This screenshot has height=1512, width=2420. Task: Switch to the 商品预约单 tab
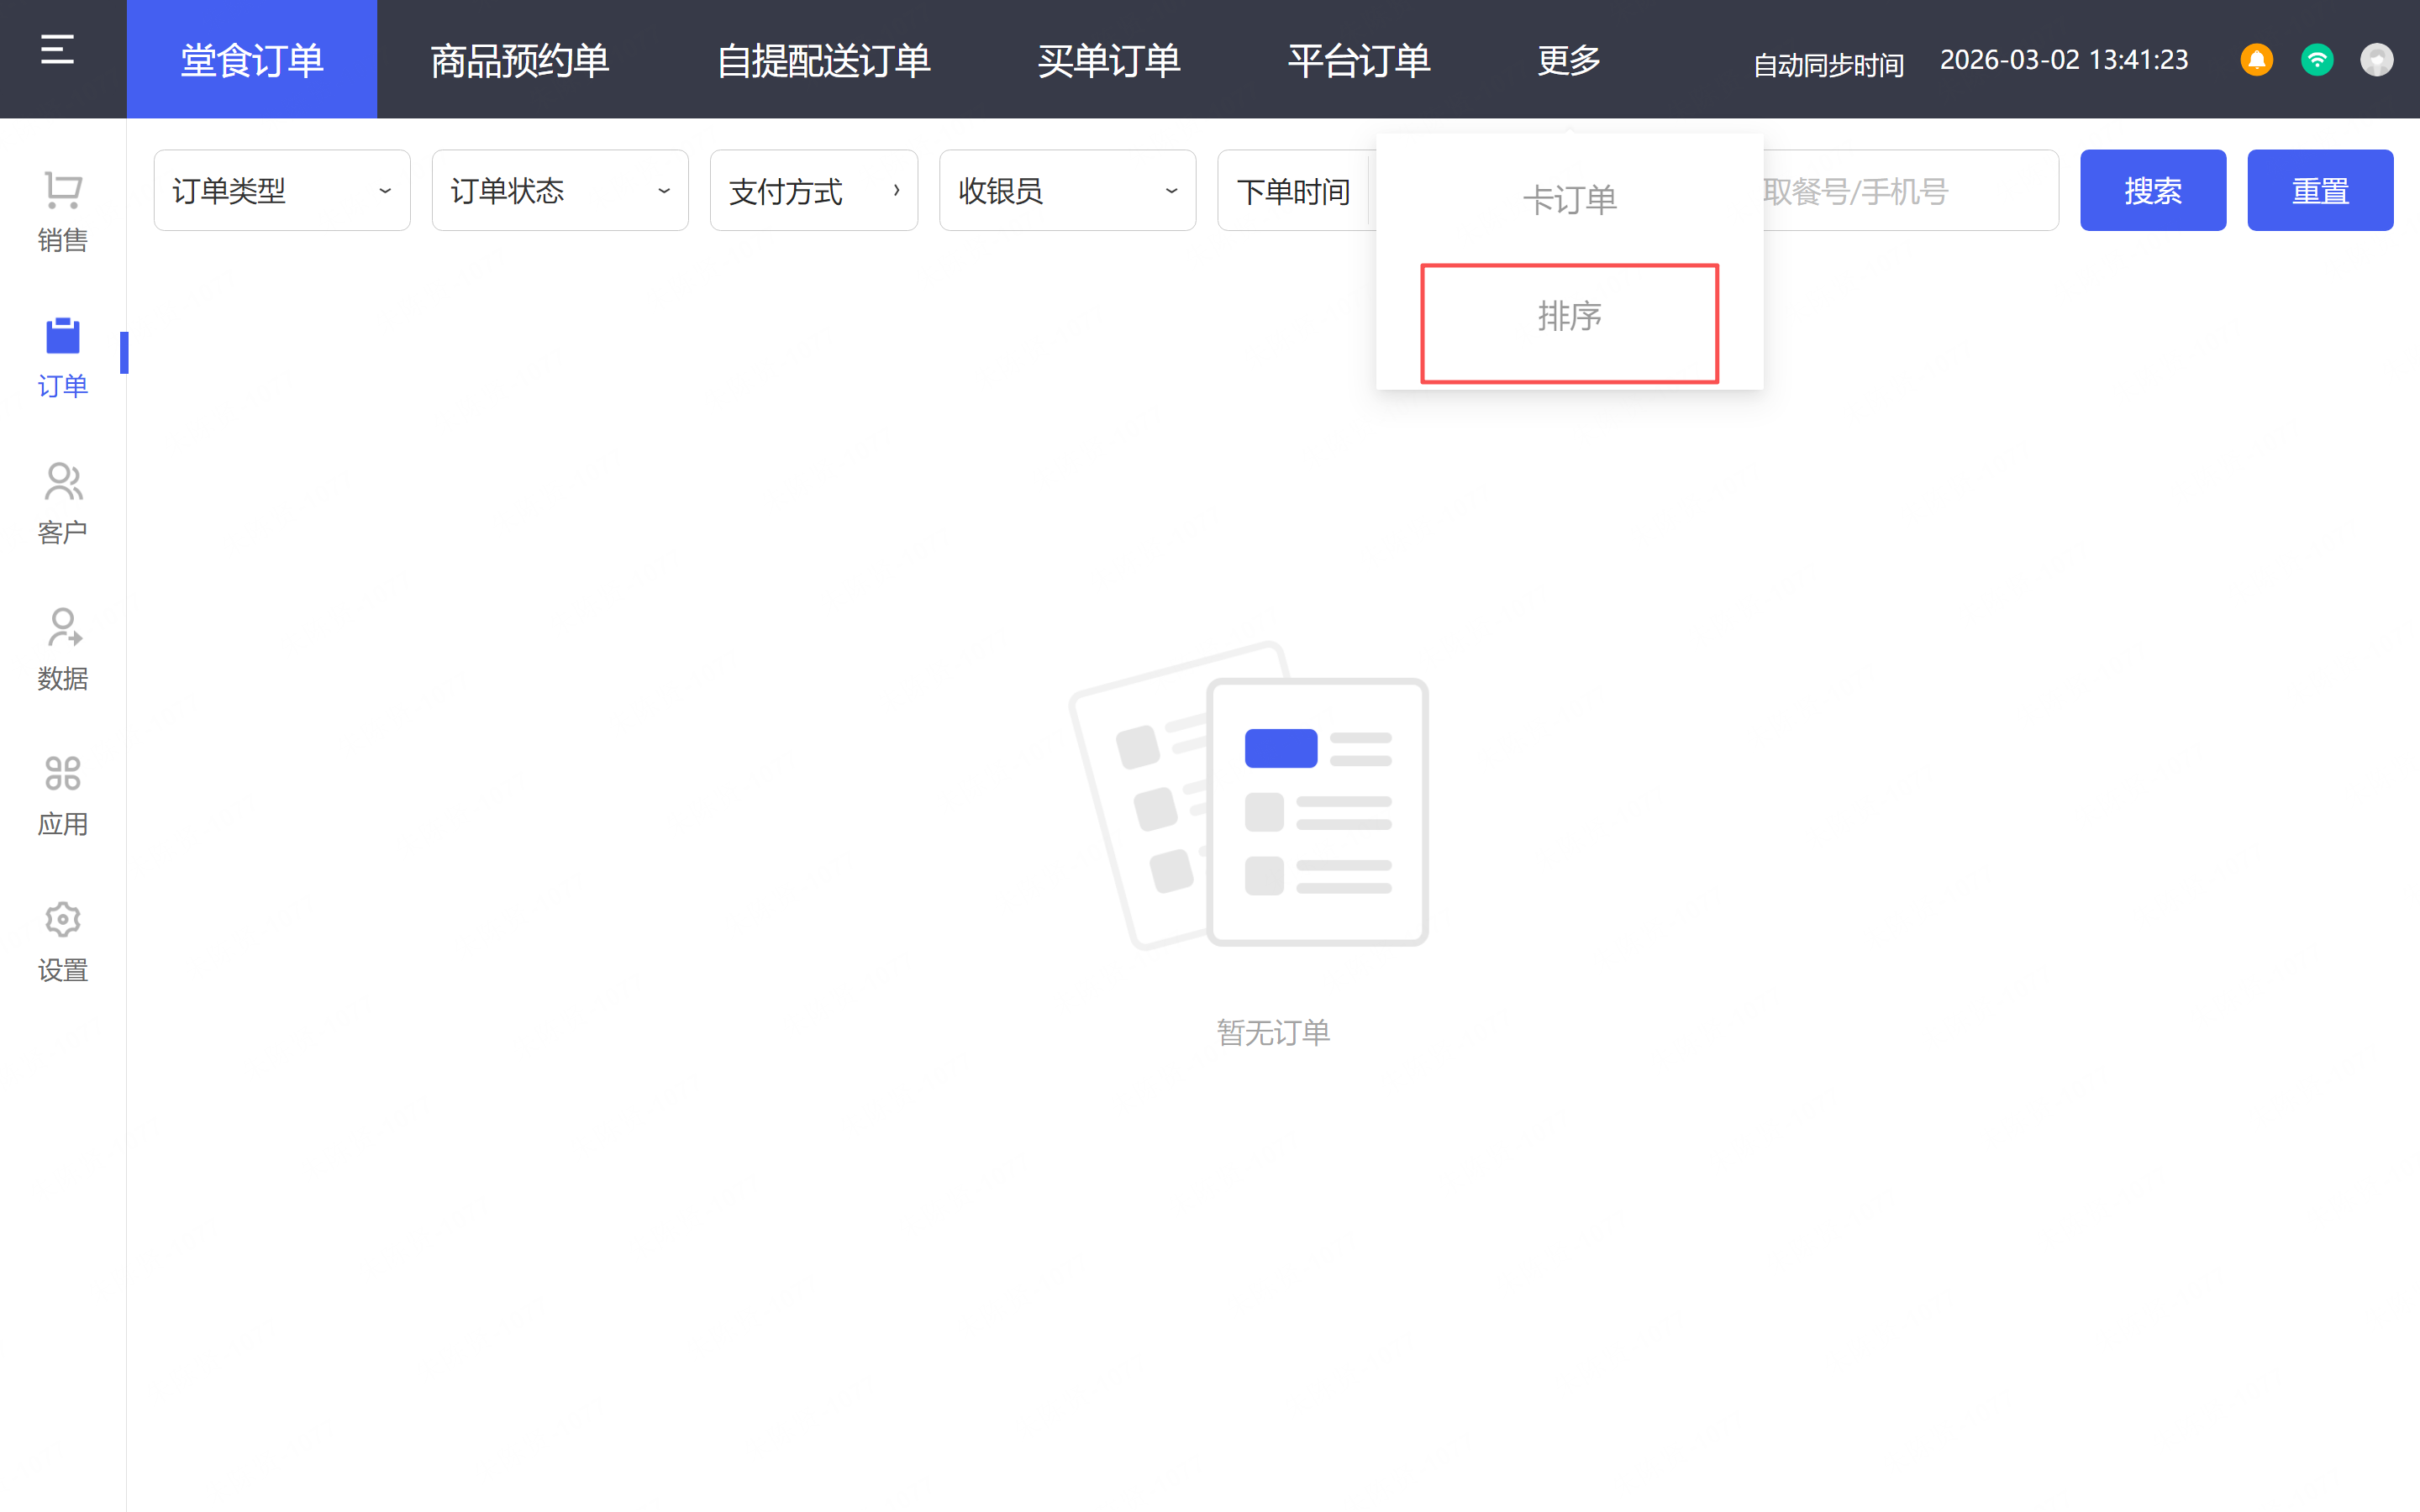[519, 60]
